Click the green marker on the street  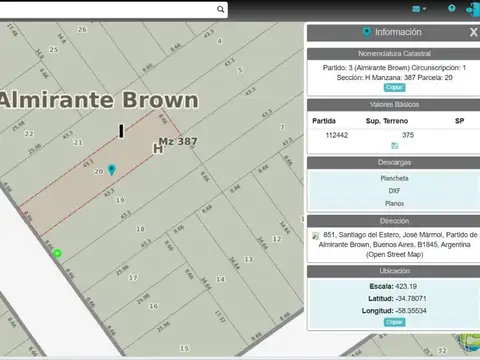[x=57, y=253]
